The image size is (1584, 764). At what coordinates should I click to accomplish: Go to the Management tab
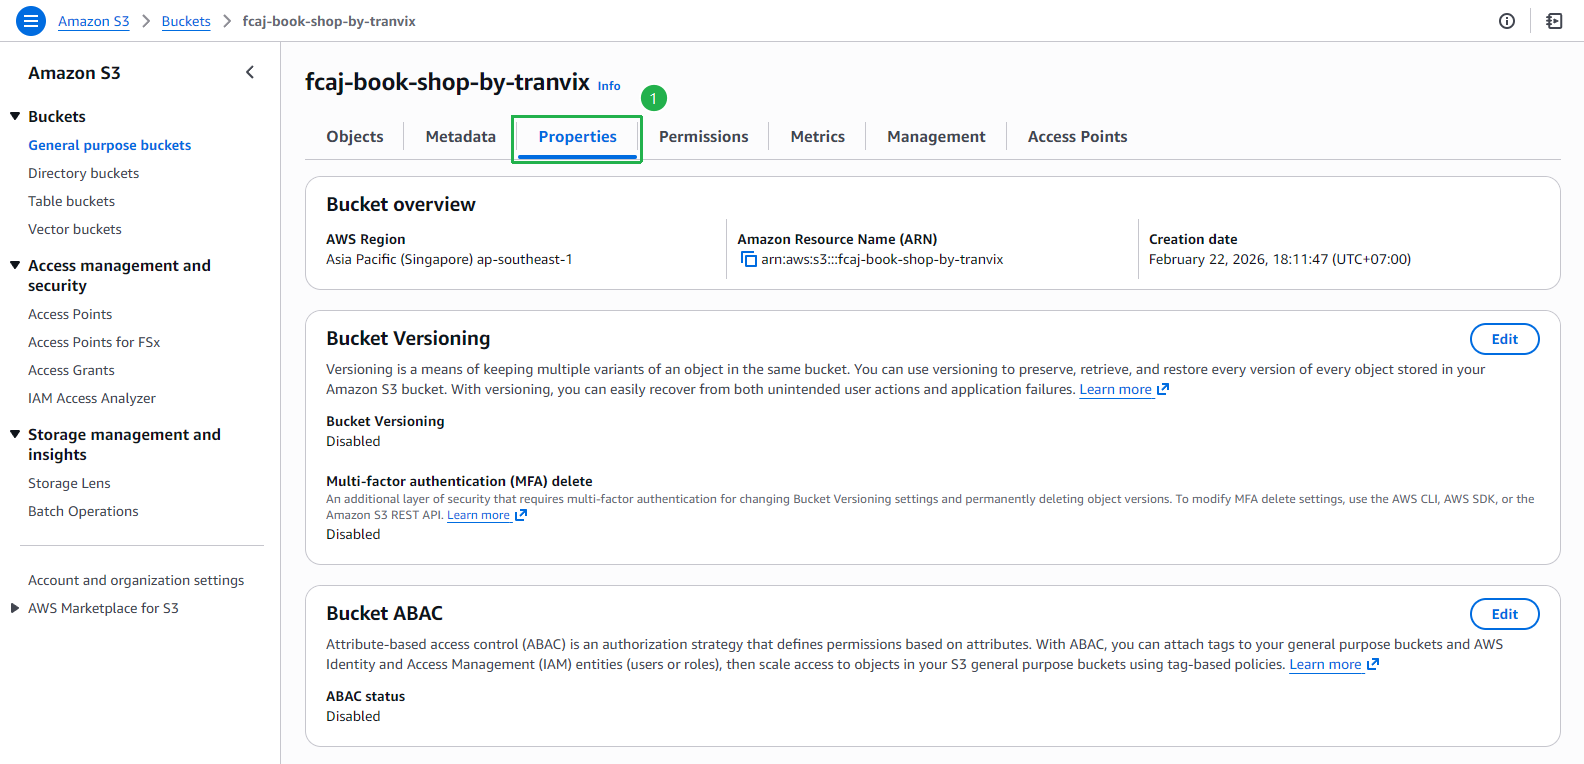coord(936,137)
